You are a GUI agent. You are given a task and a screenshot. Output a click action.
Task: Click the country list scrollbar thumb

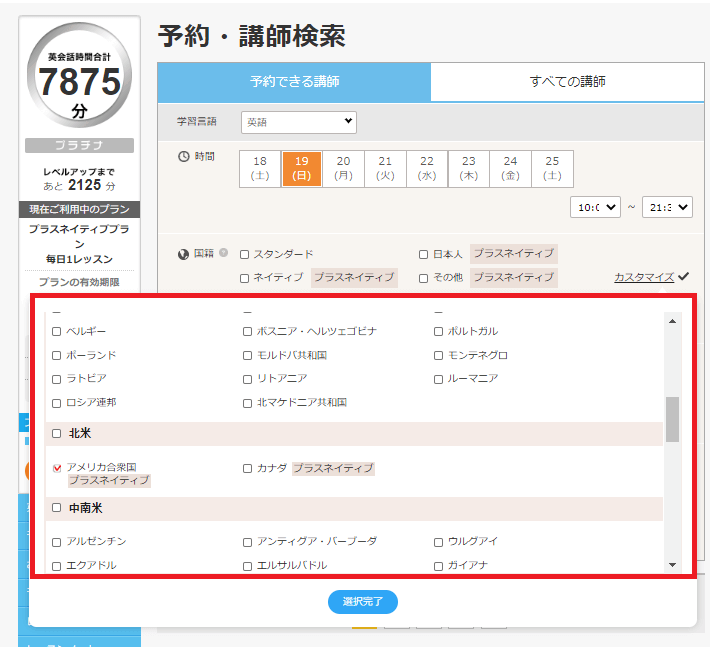672,419
